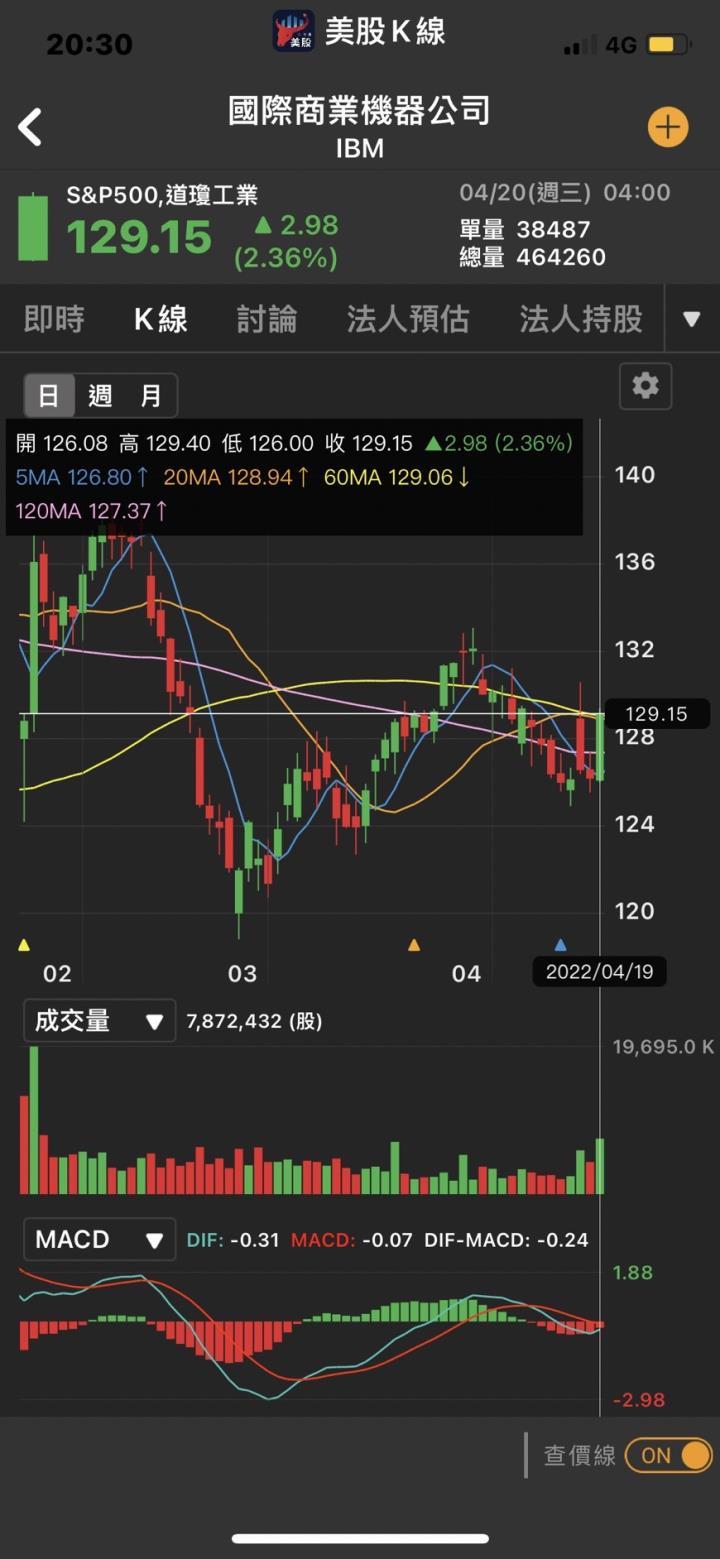720x1559 pixels.
Task: Tap the 1.88 MACD axis label
Action: click(633, 1272)
